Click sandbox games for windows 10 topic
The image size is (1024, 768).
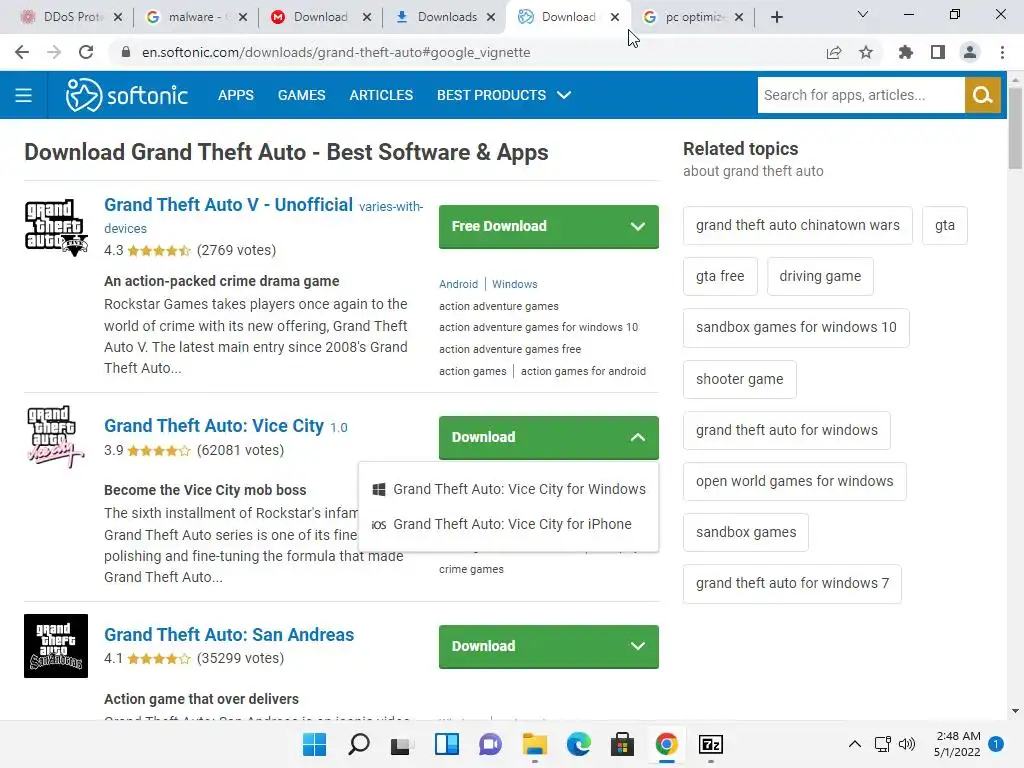796,327
